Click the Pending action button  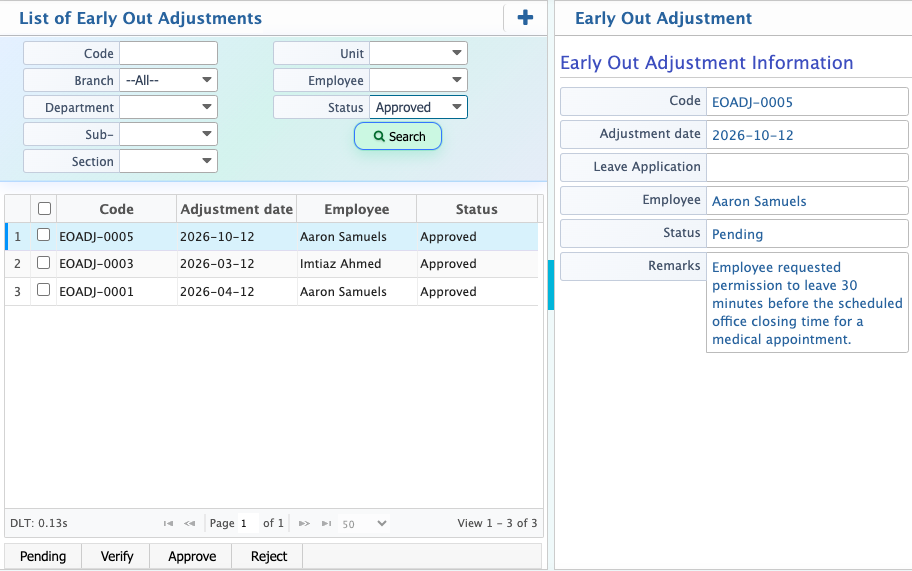pos(43,556)
